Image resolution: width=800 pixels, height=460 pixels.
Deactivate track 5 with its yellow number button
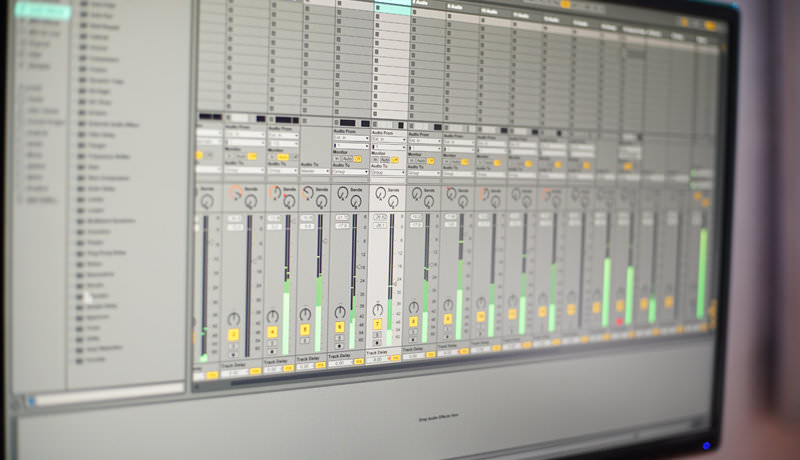[x=305, y=329]
